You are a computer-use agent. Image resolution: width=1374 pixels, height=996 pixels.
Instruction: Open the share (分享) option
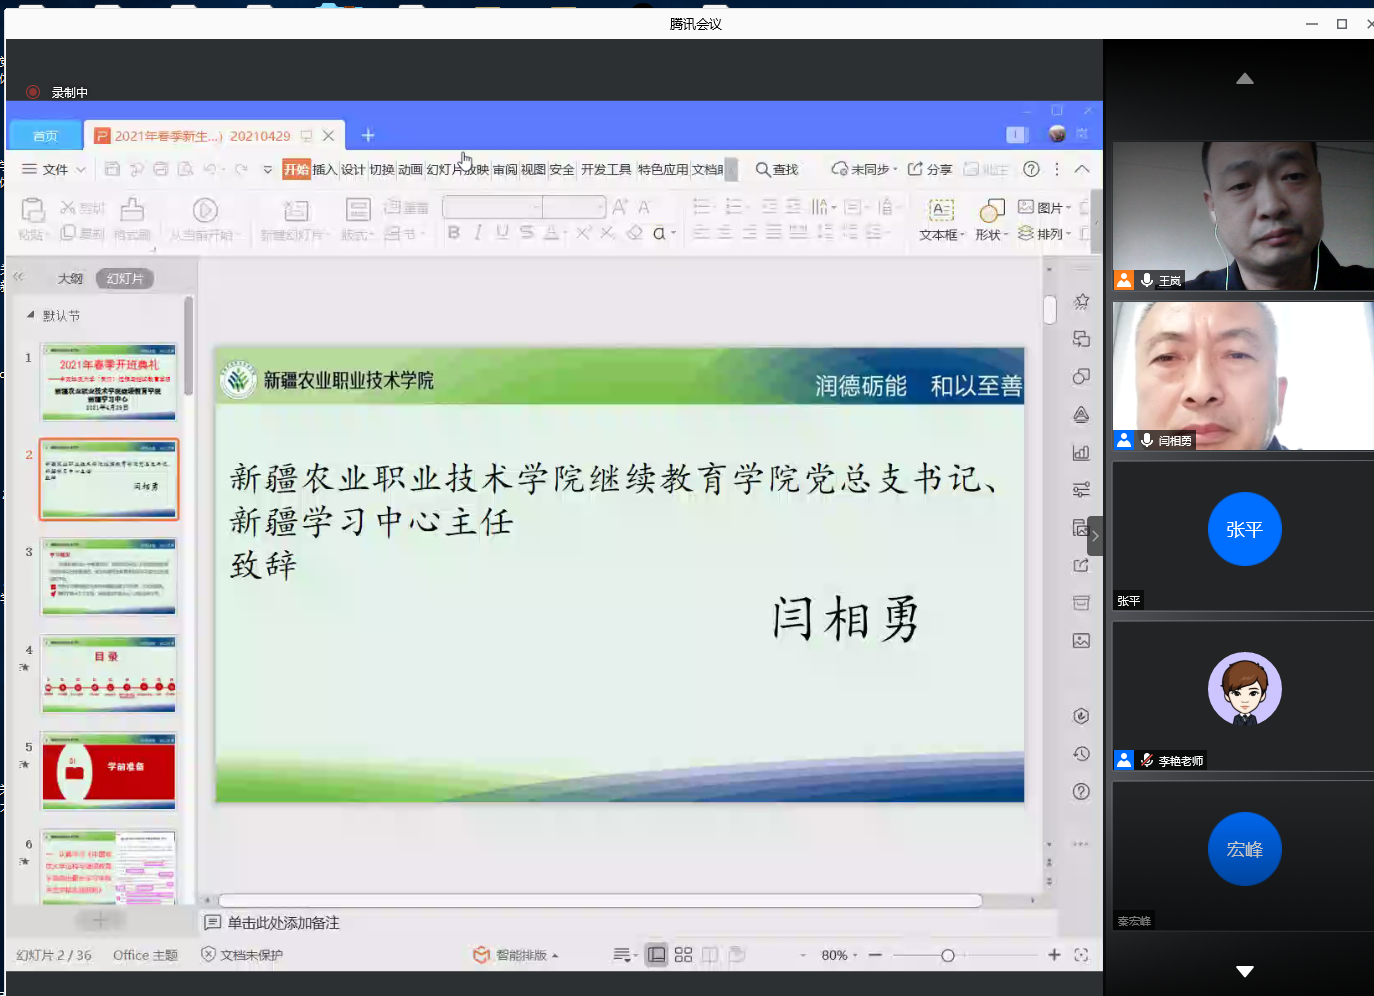coord(929,169)
